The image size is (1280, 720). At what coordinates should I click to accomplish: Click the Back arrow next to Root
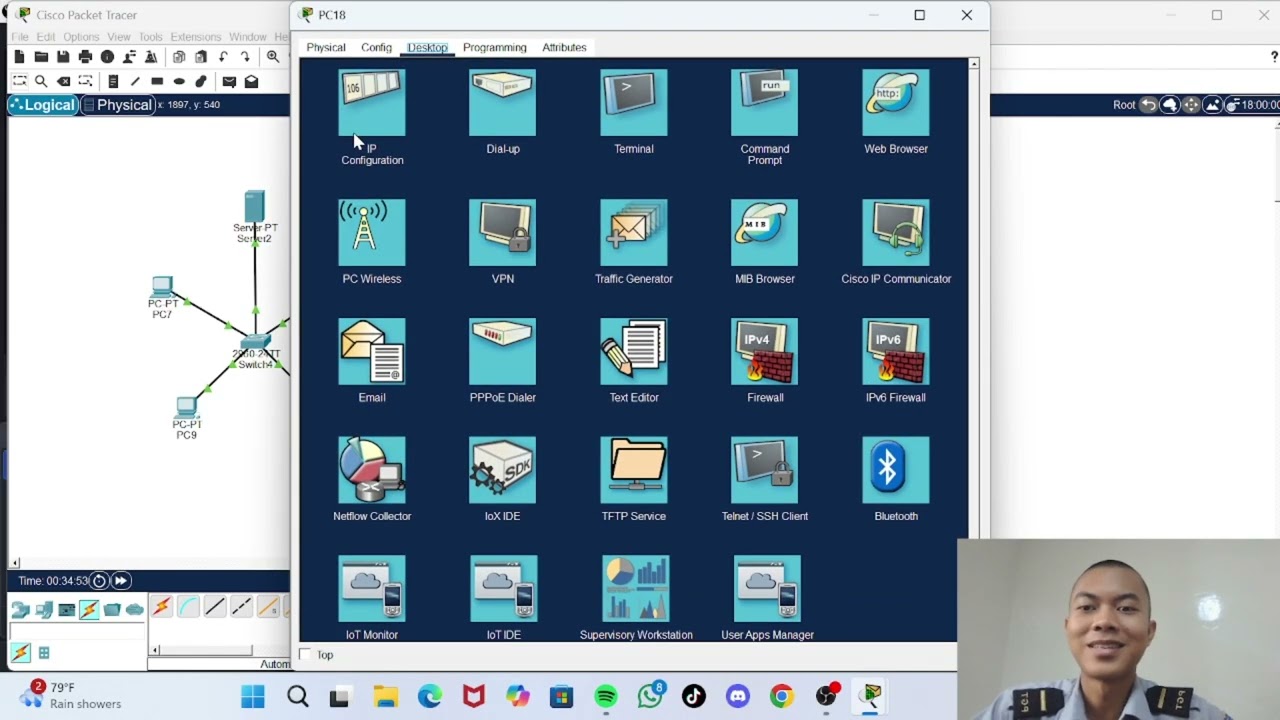[x=1148, y=105]
